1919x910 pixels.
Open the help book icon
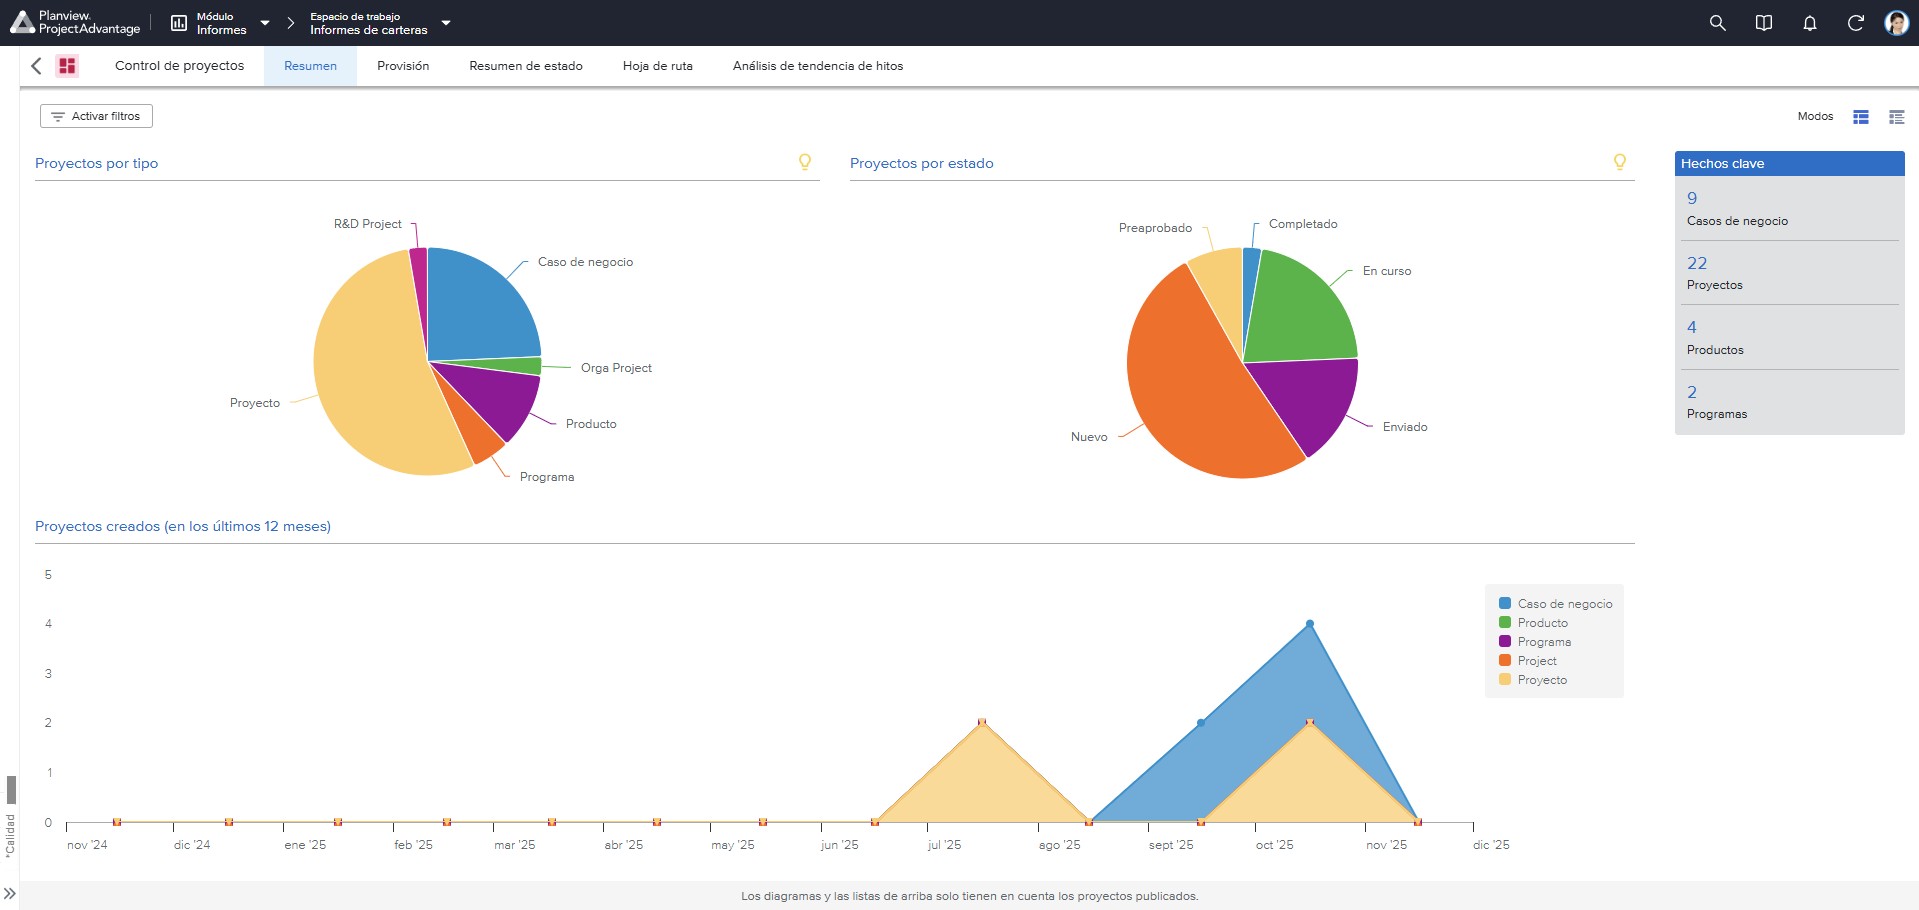coord(1764,23)
